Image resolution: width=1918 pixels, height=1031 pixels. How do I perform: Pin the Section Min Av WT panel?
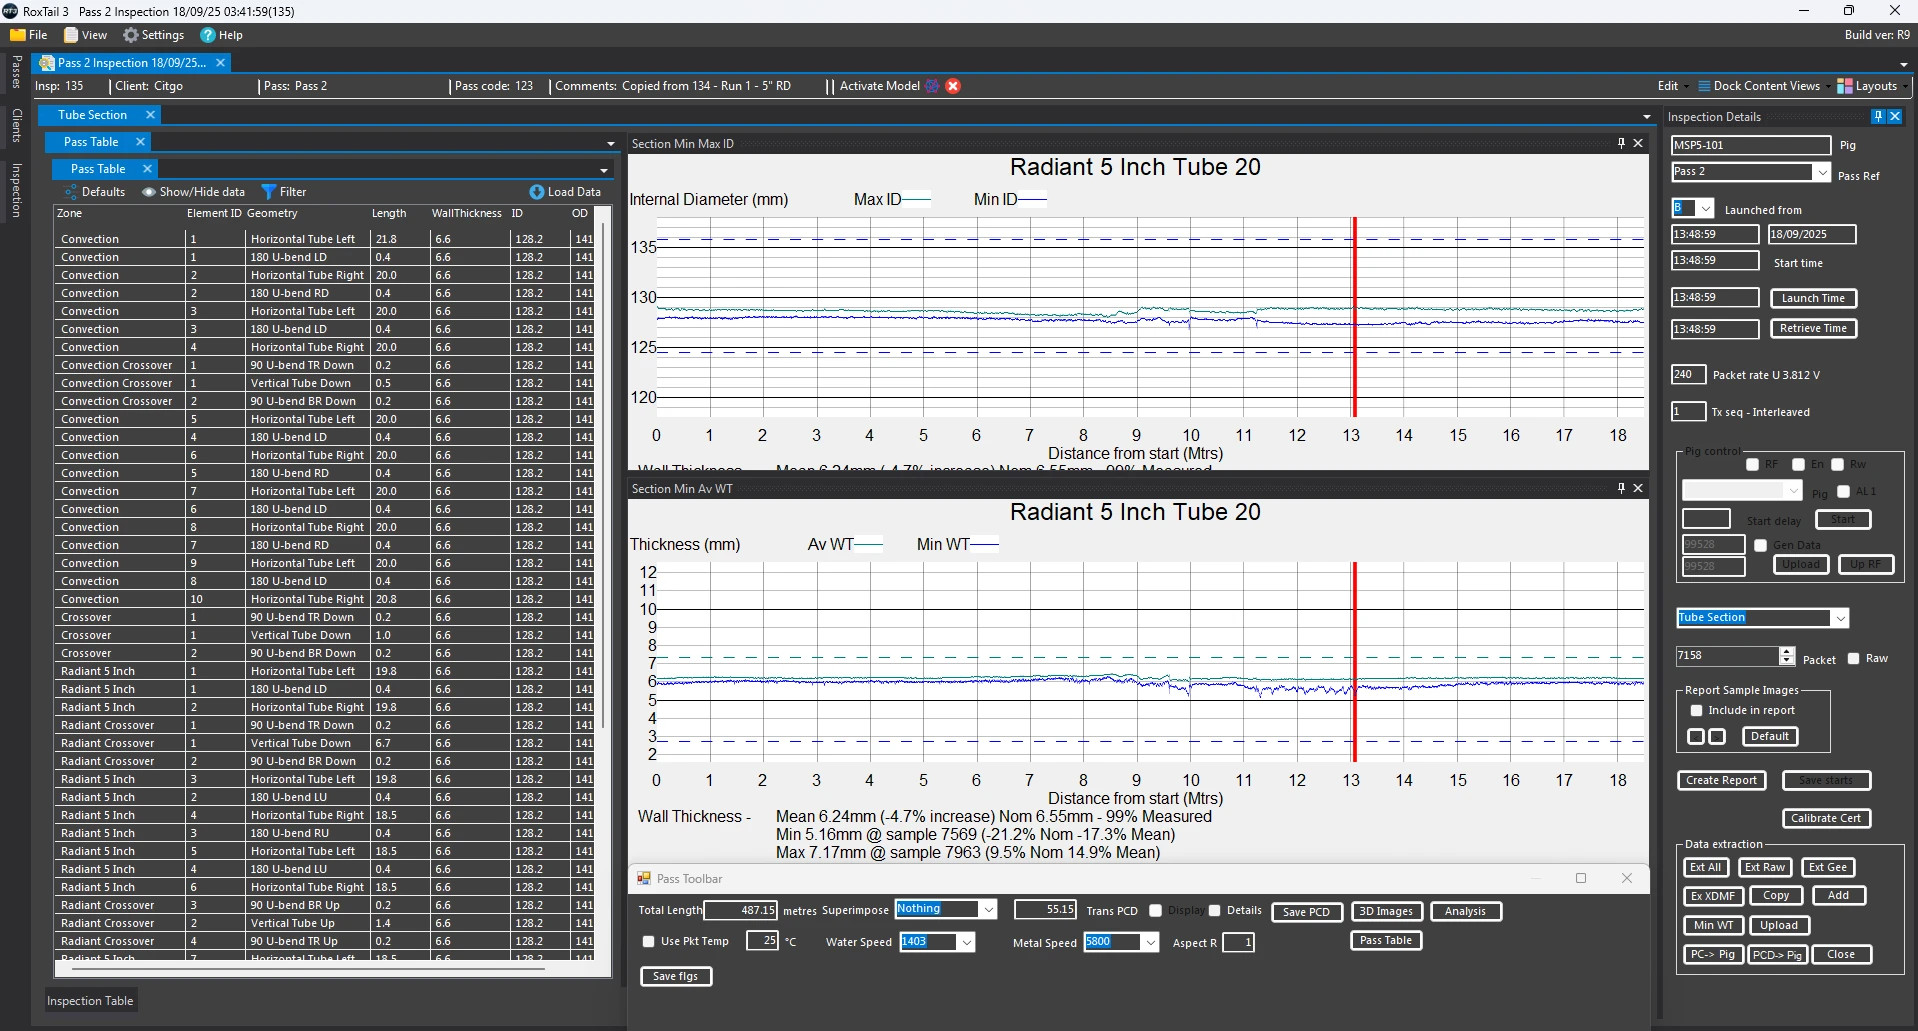pos(1621,488)
